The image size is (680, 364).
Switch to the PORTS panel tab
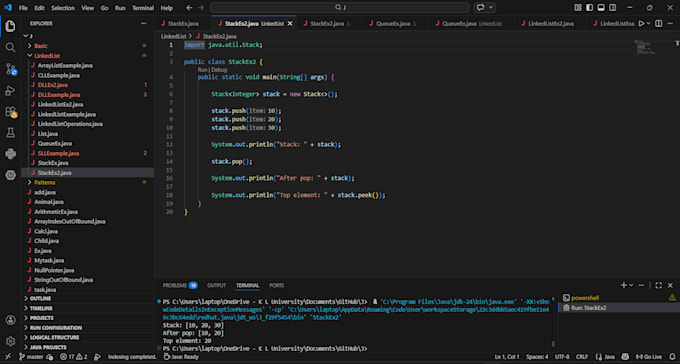[277, 285]
